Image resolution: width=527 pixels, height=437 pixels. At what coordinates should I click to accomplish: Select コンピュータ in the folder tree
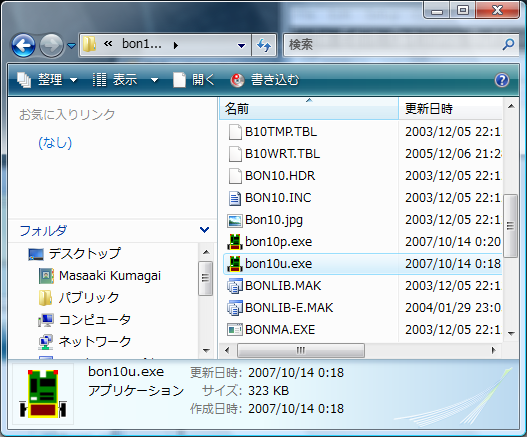pos(95,319)
